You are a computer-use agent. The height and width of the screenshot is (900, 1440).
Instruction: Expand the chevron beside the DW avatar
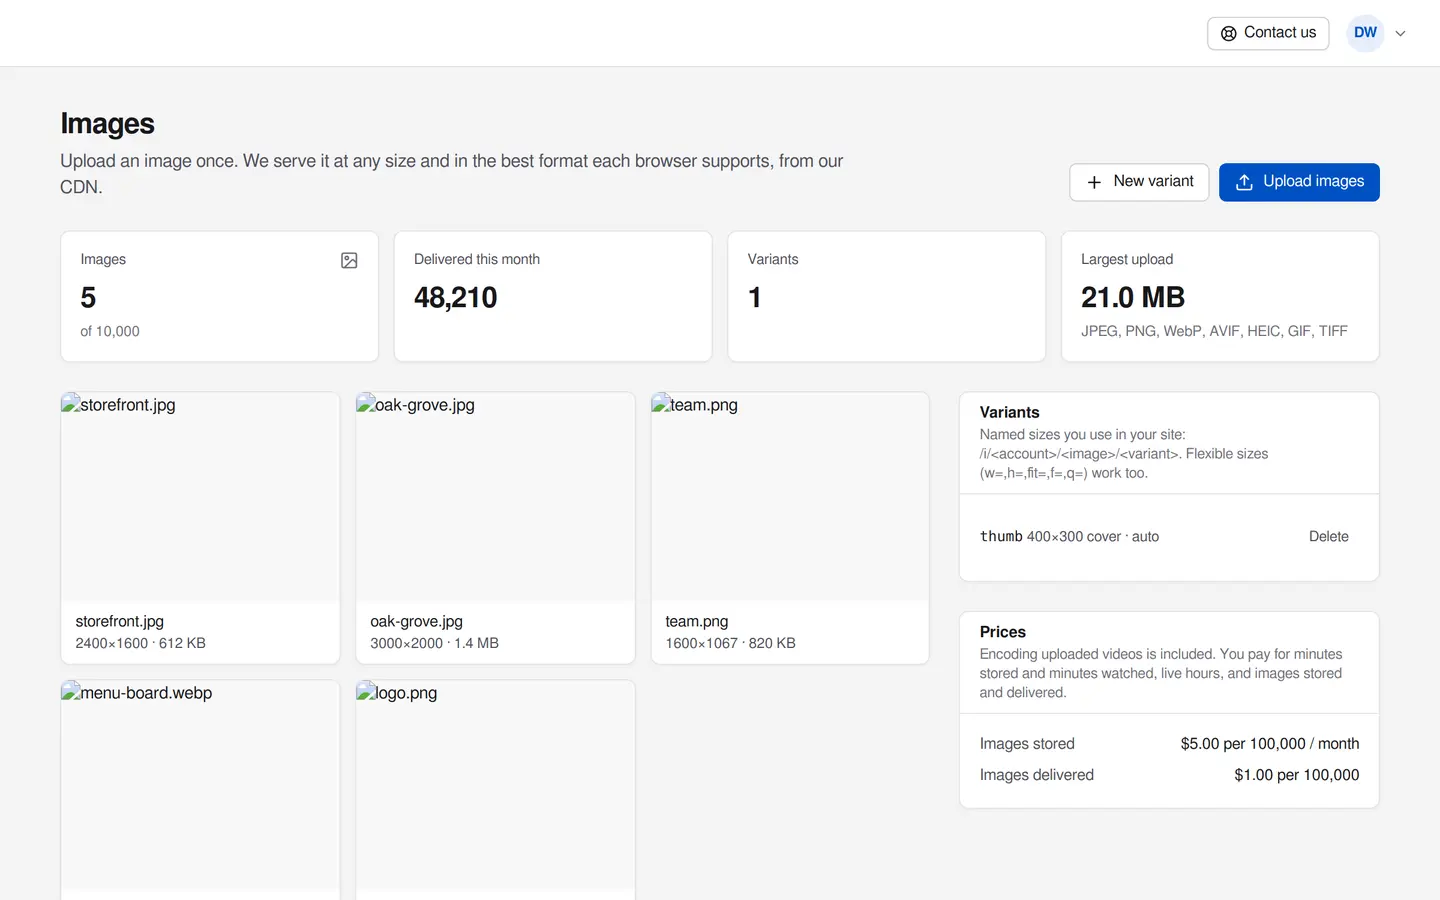click(x=1401, y=33)
